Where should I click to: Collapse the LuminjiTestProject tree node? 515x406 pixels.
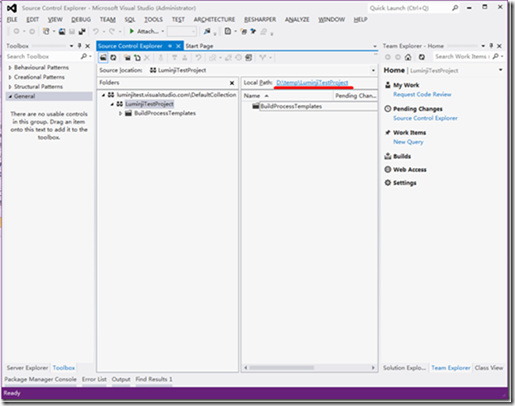[x=112, y=104]
